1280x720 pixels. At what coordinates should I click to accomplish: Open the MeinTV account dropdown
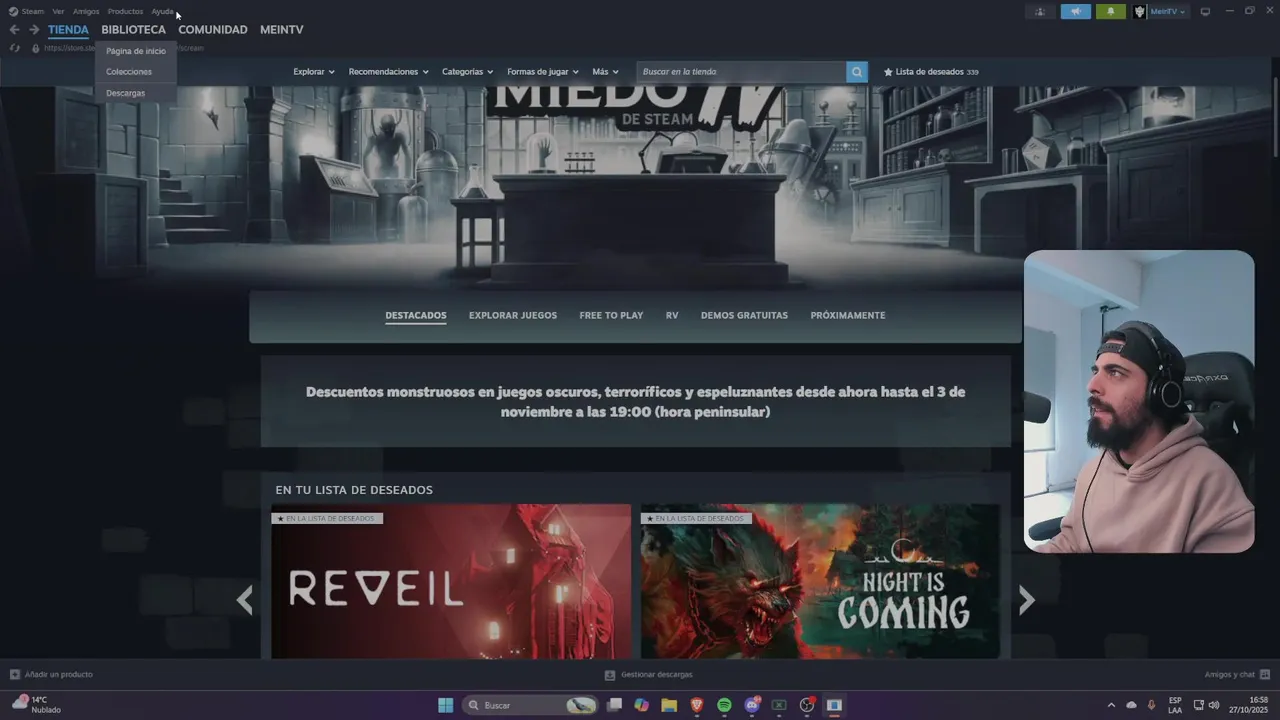pos(1168,12)
